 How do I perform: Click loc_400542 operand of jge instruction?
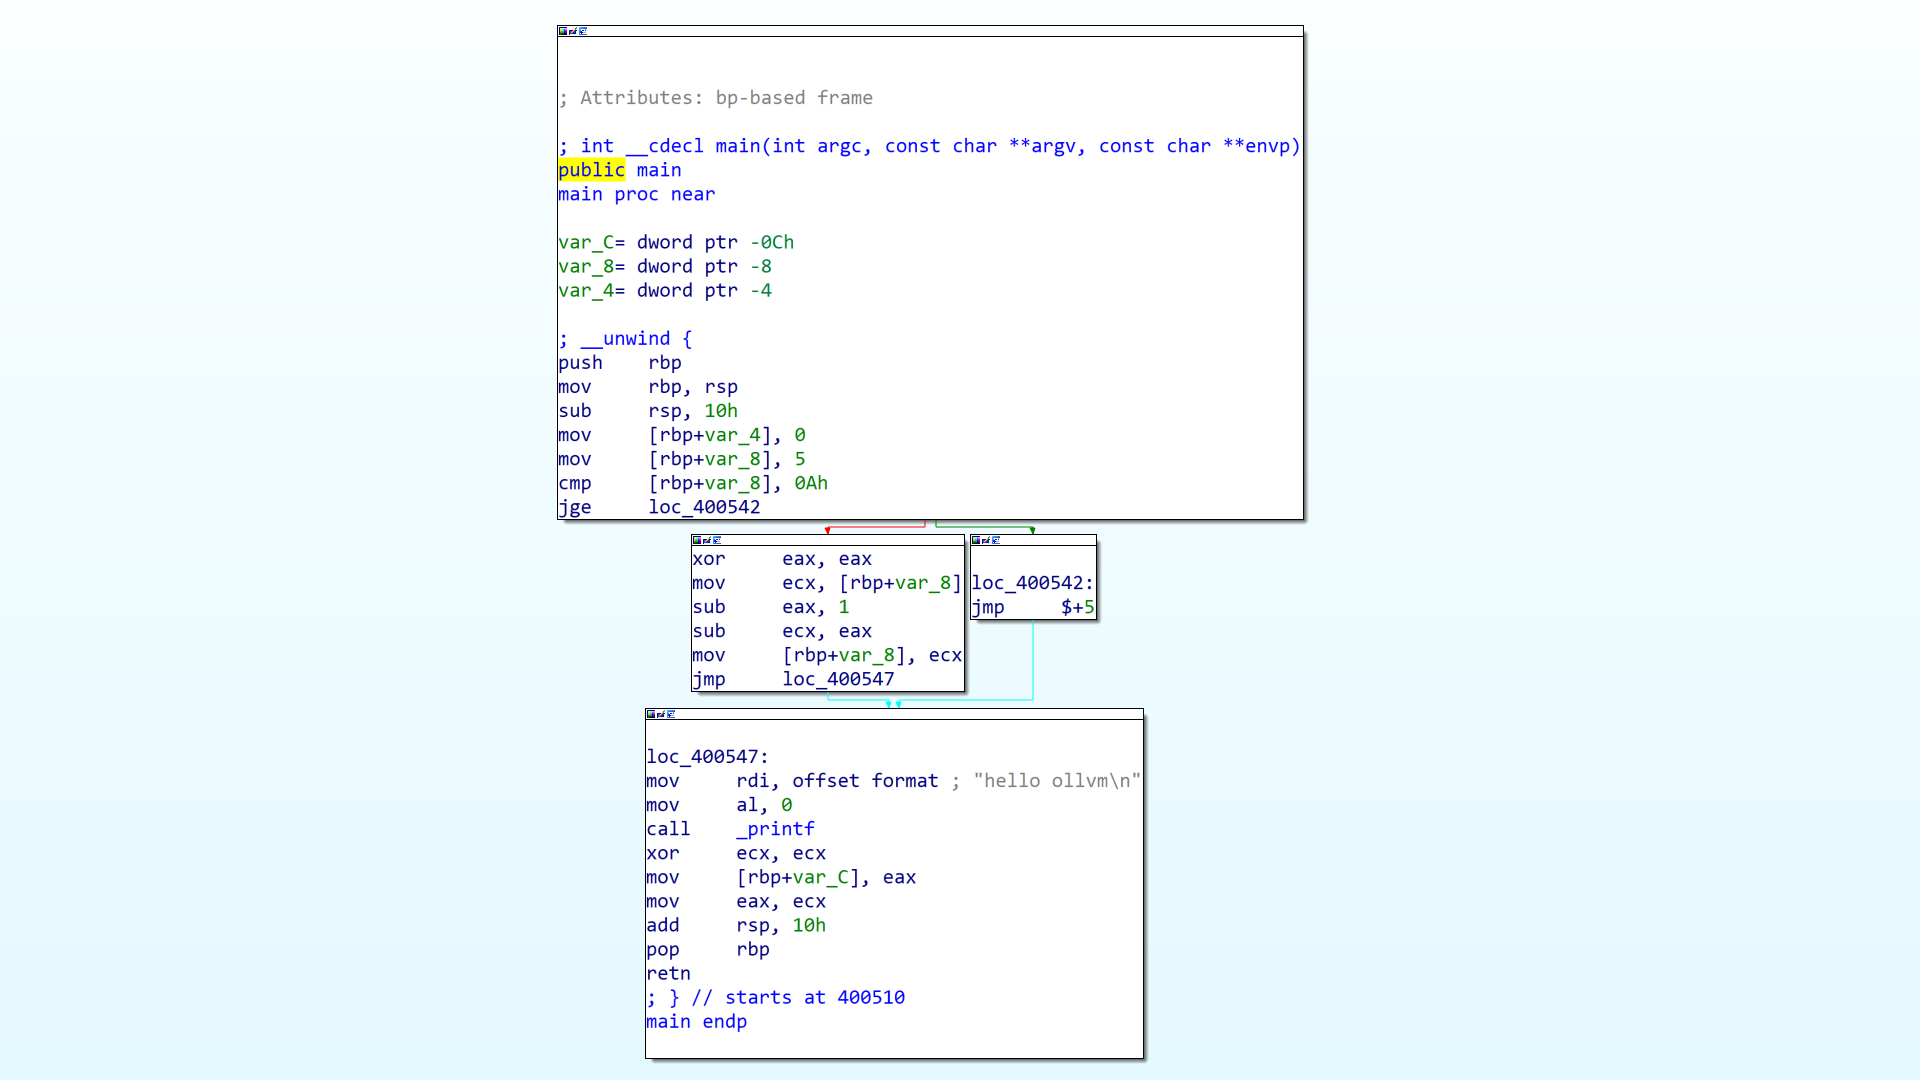tap(704, 507)
